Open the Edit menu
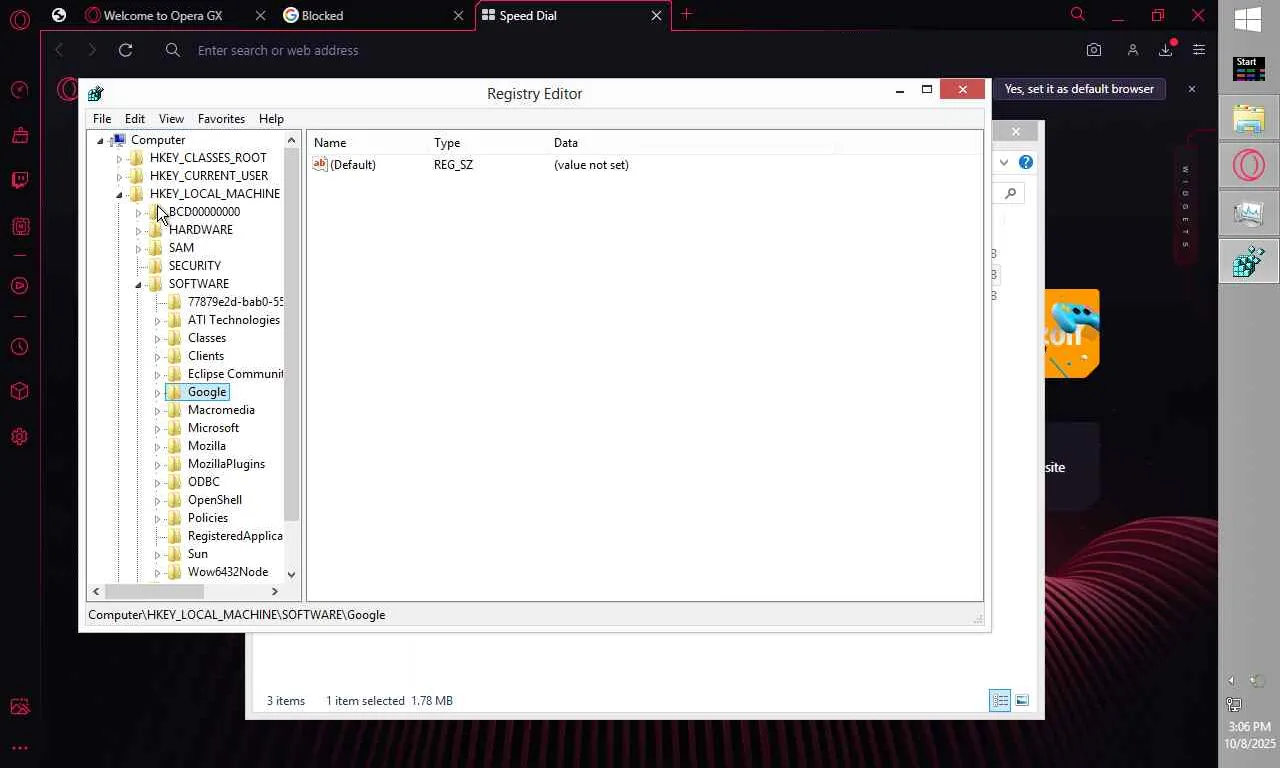The width and height of the screenshot is (1280, 768). (x=135, y=118)
